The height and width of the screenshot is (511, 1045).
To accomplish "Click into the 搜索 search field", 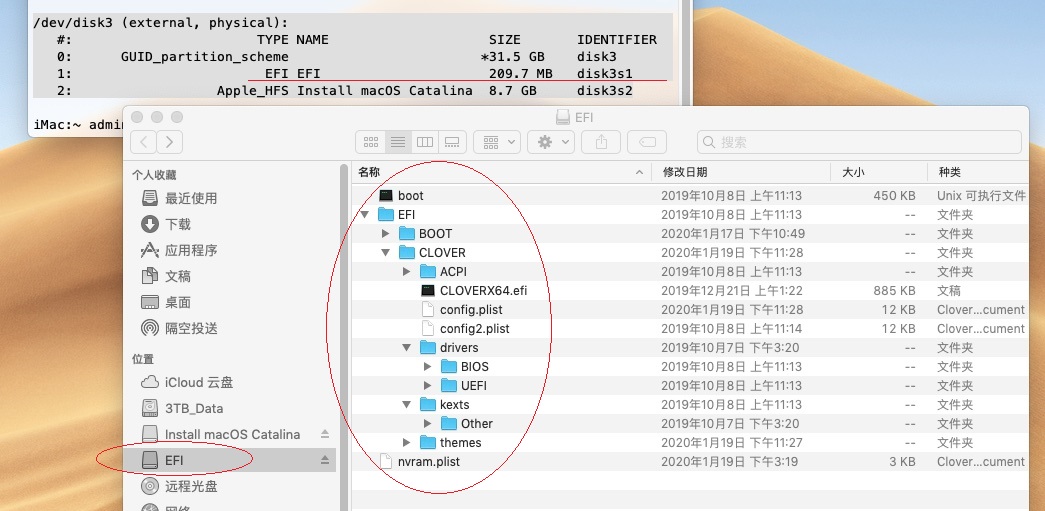I will coord(859,142).
